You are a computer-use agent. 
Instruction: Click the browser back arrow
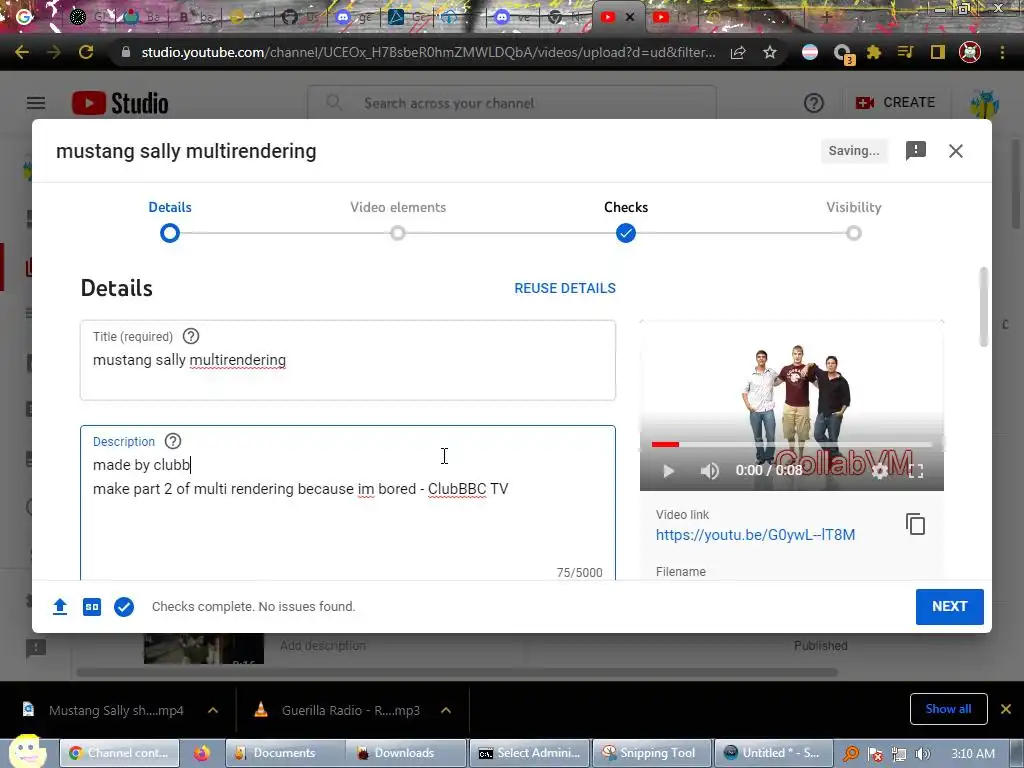pos(22,52)
